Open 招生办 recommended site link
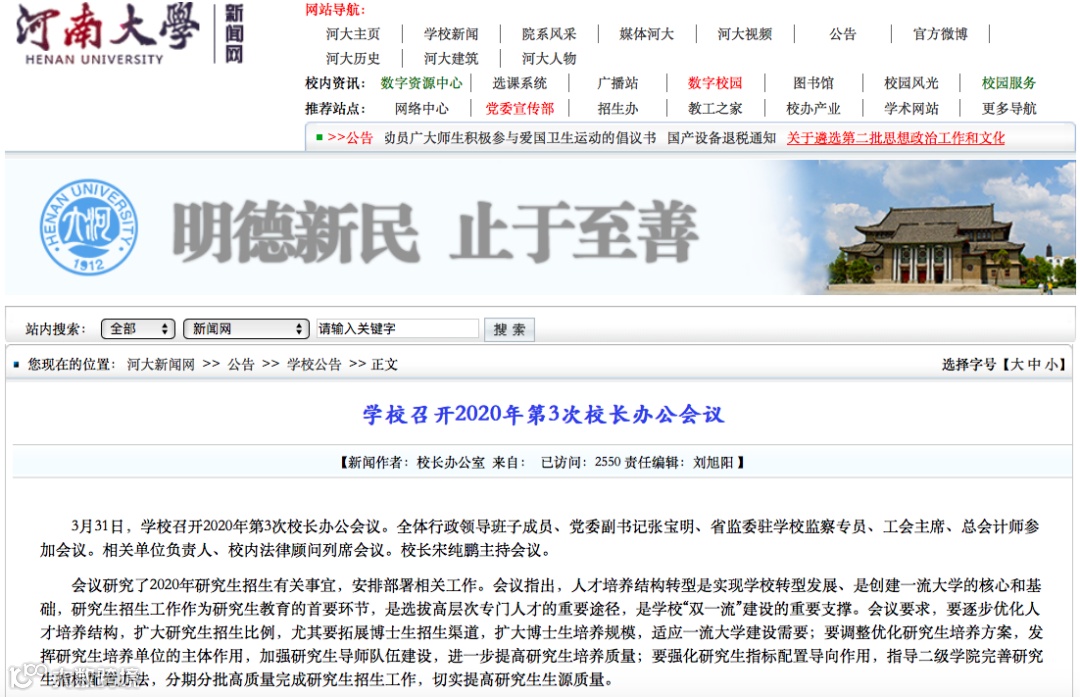The width and height of the screenshot is (1080, 697). pos(617,108)
